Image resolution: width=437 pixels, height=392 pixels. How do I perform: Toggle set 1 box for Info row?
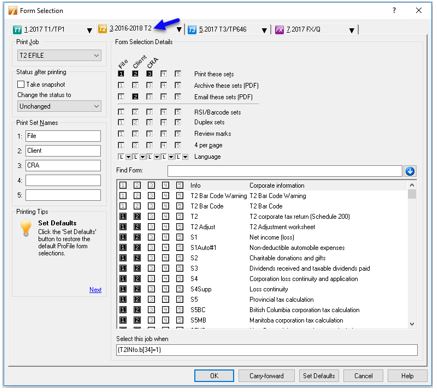coord(123,185)
